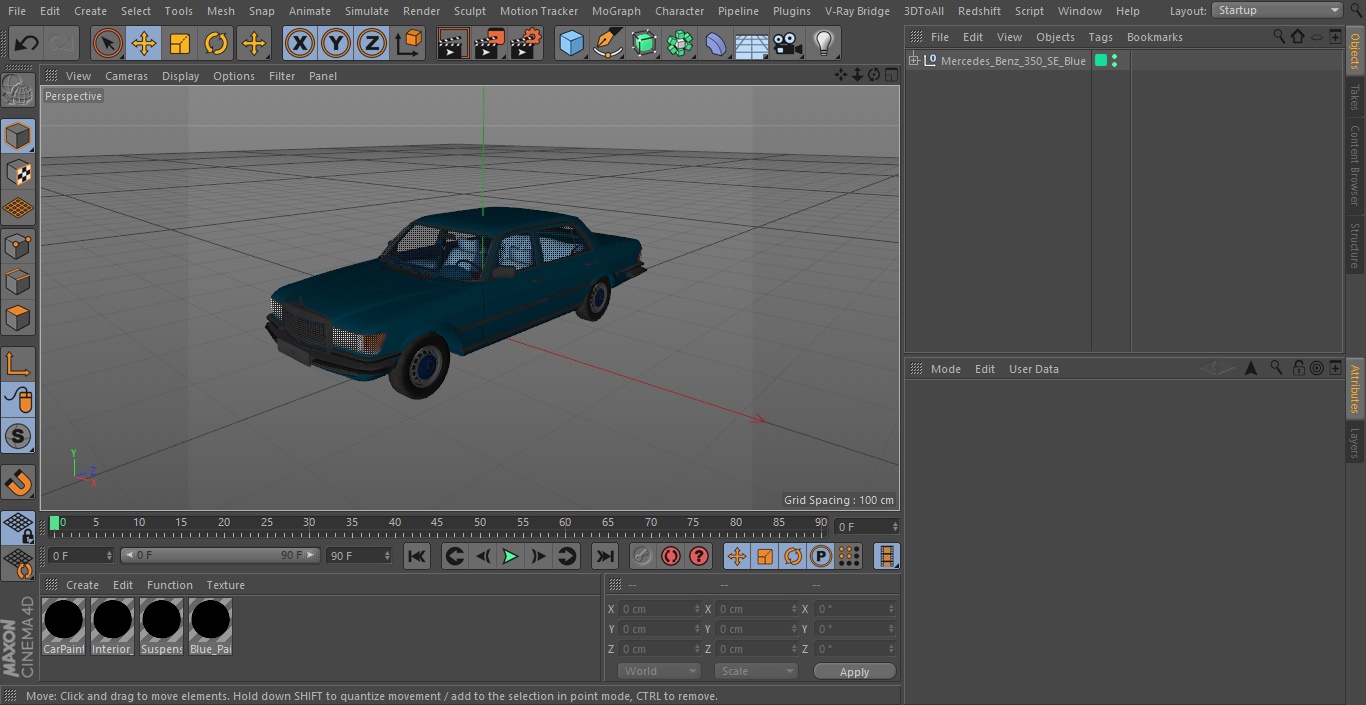This screenshot has width=1366, height=705.
Task: Switch to Texture mode checkerboard icon
Action: (18, 172)
